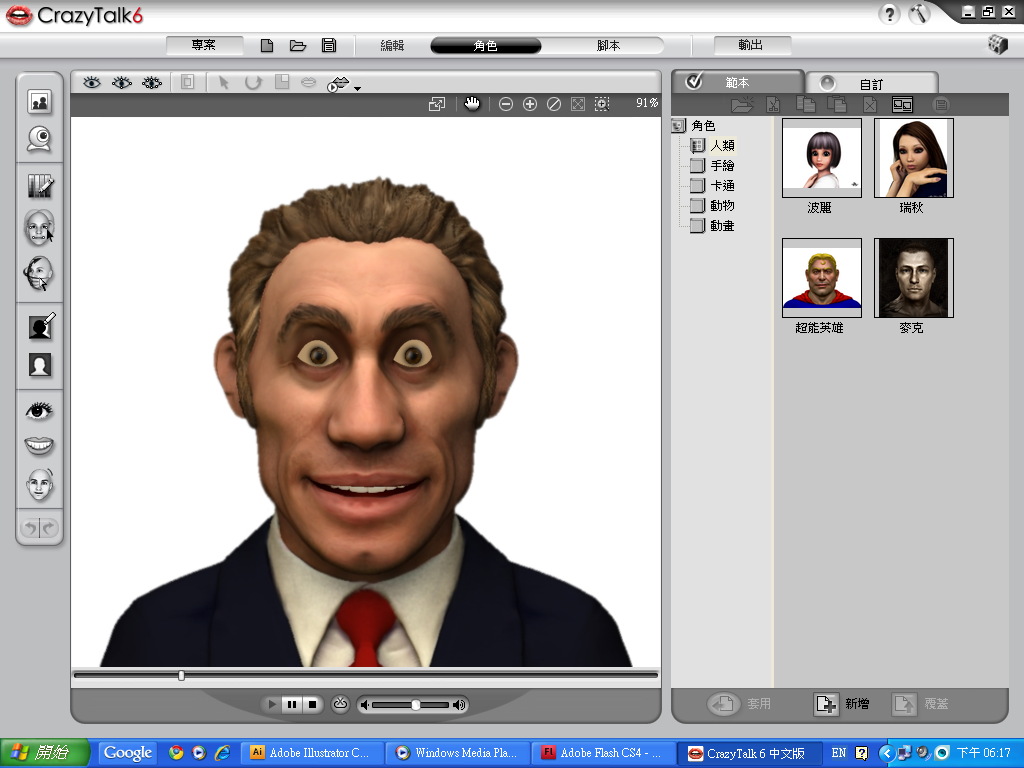
Task: Switch to the 自訂 tab
Action: (871, 84)
